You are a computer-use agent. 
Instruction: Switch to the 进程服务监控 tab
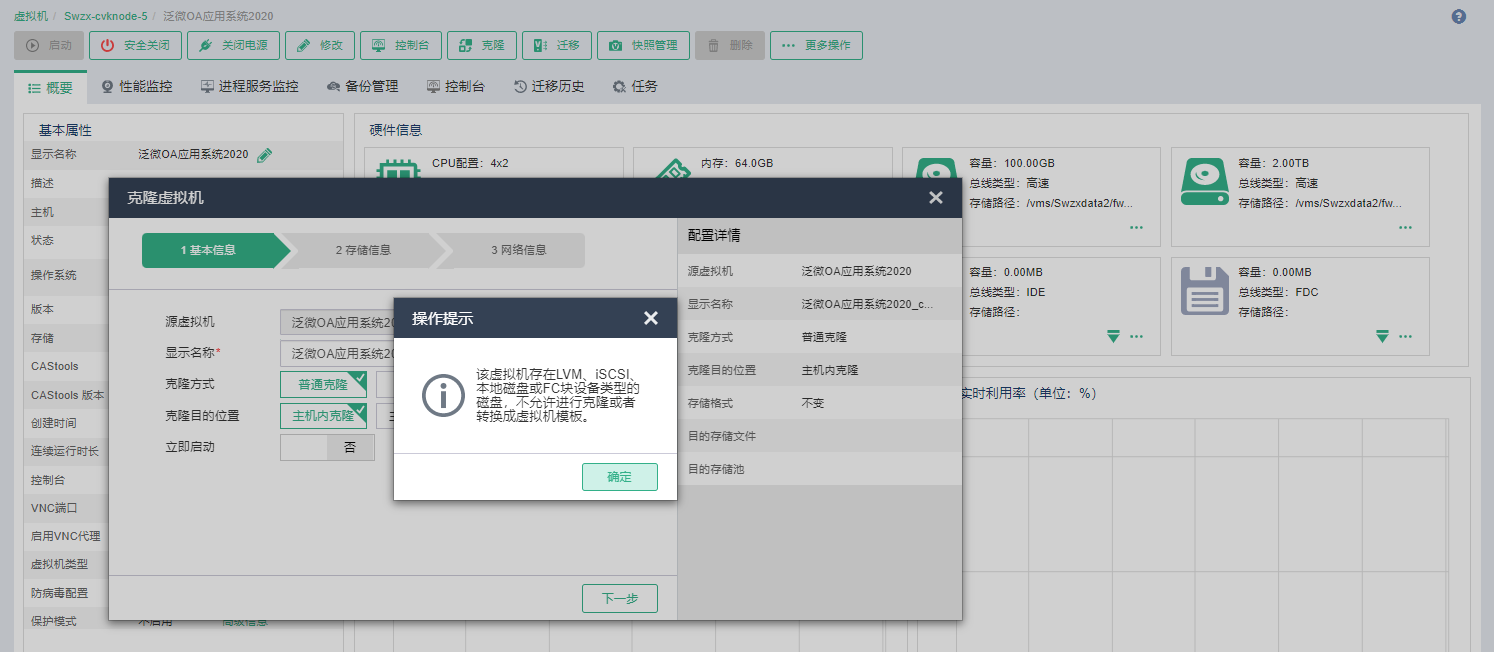pos(249,87)
